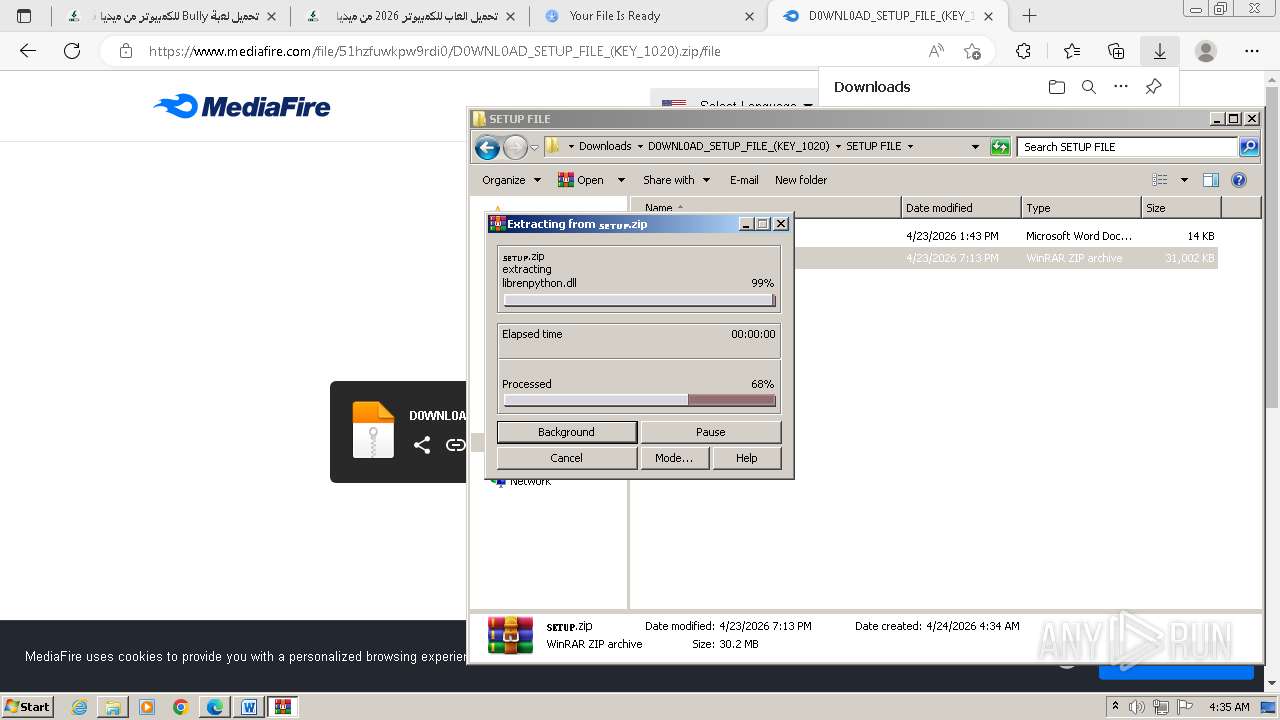Sort files by Size column
Viewport: 1280px width, 720px height.
1181,207
